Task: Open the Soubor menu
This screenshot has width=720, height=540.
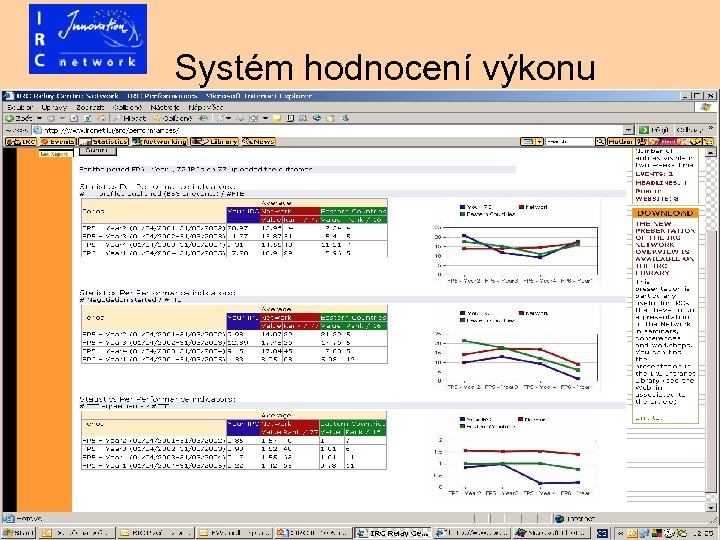Action: pos(20,107)
